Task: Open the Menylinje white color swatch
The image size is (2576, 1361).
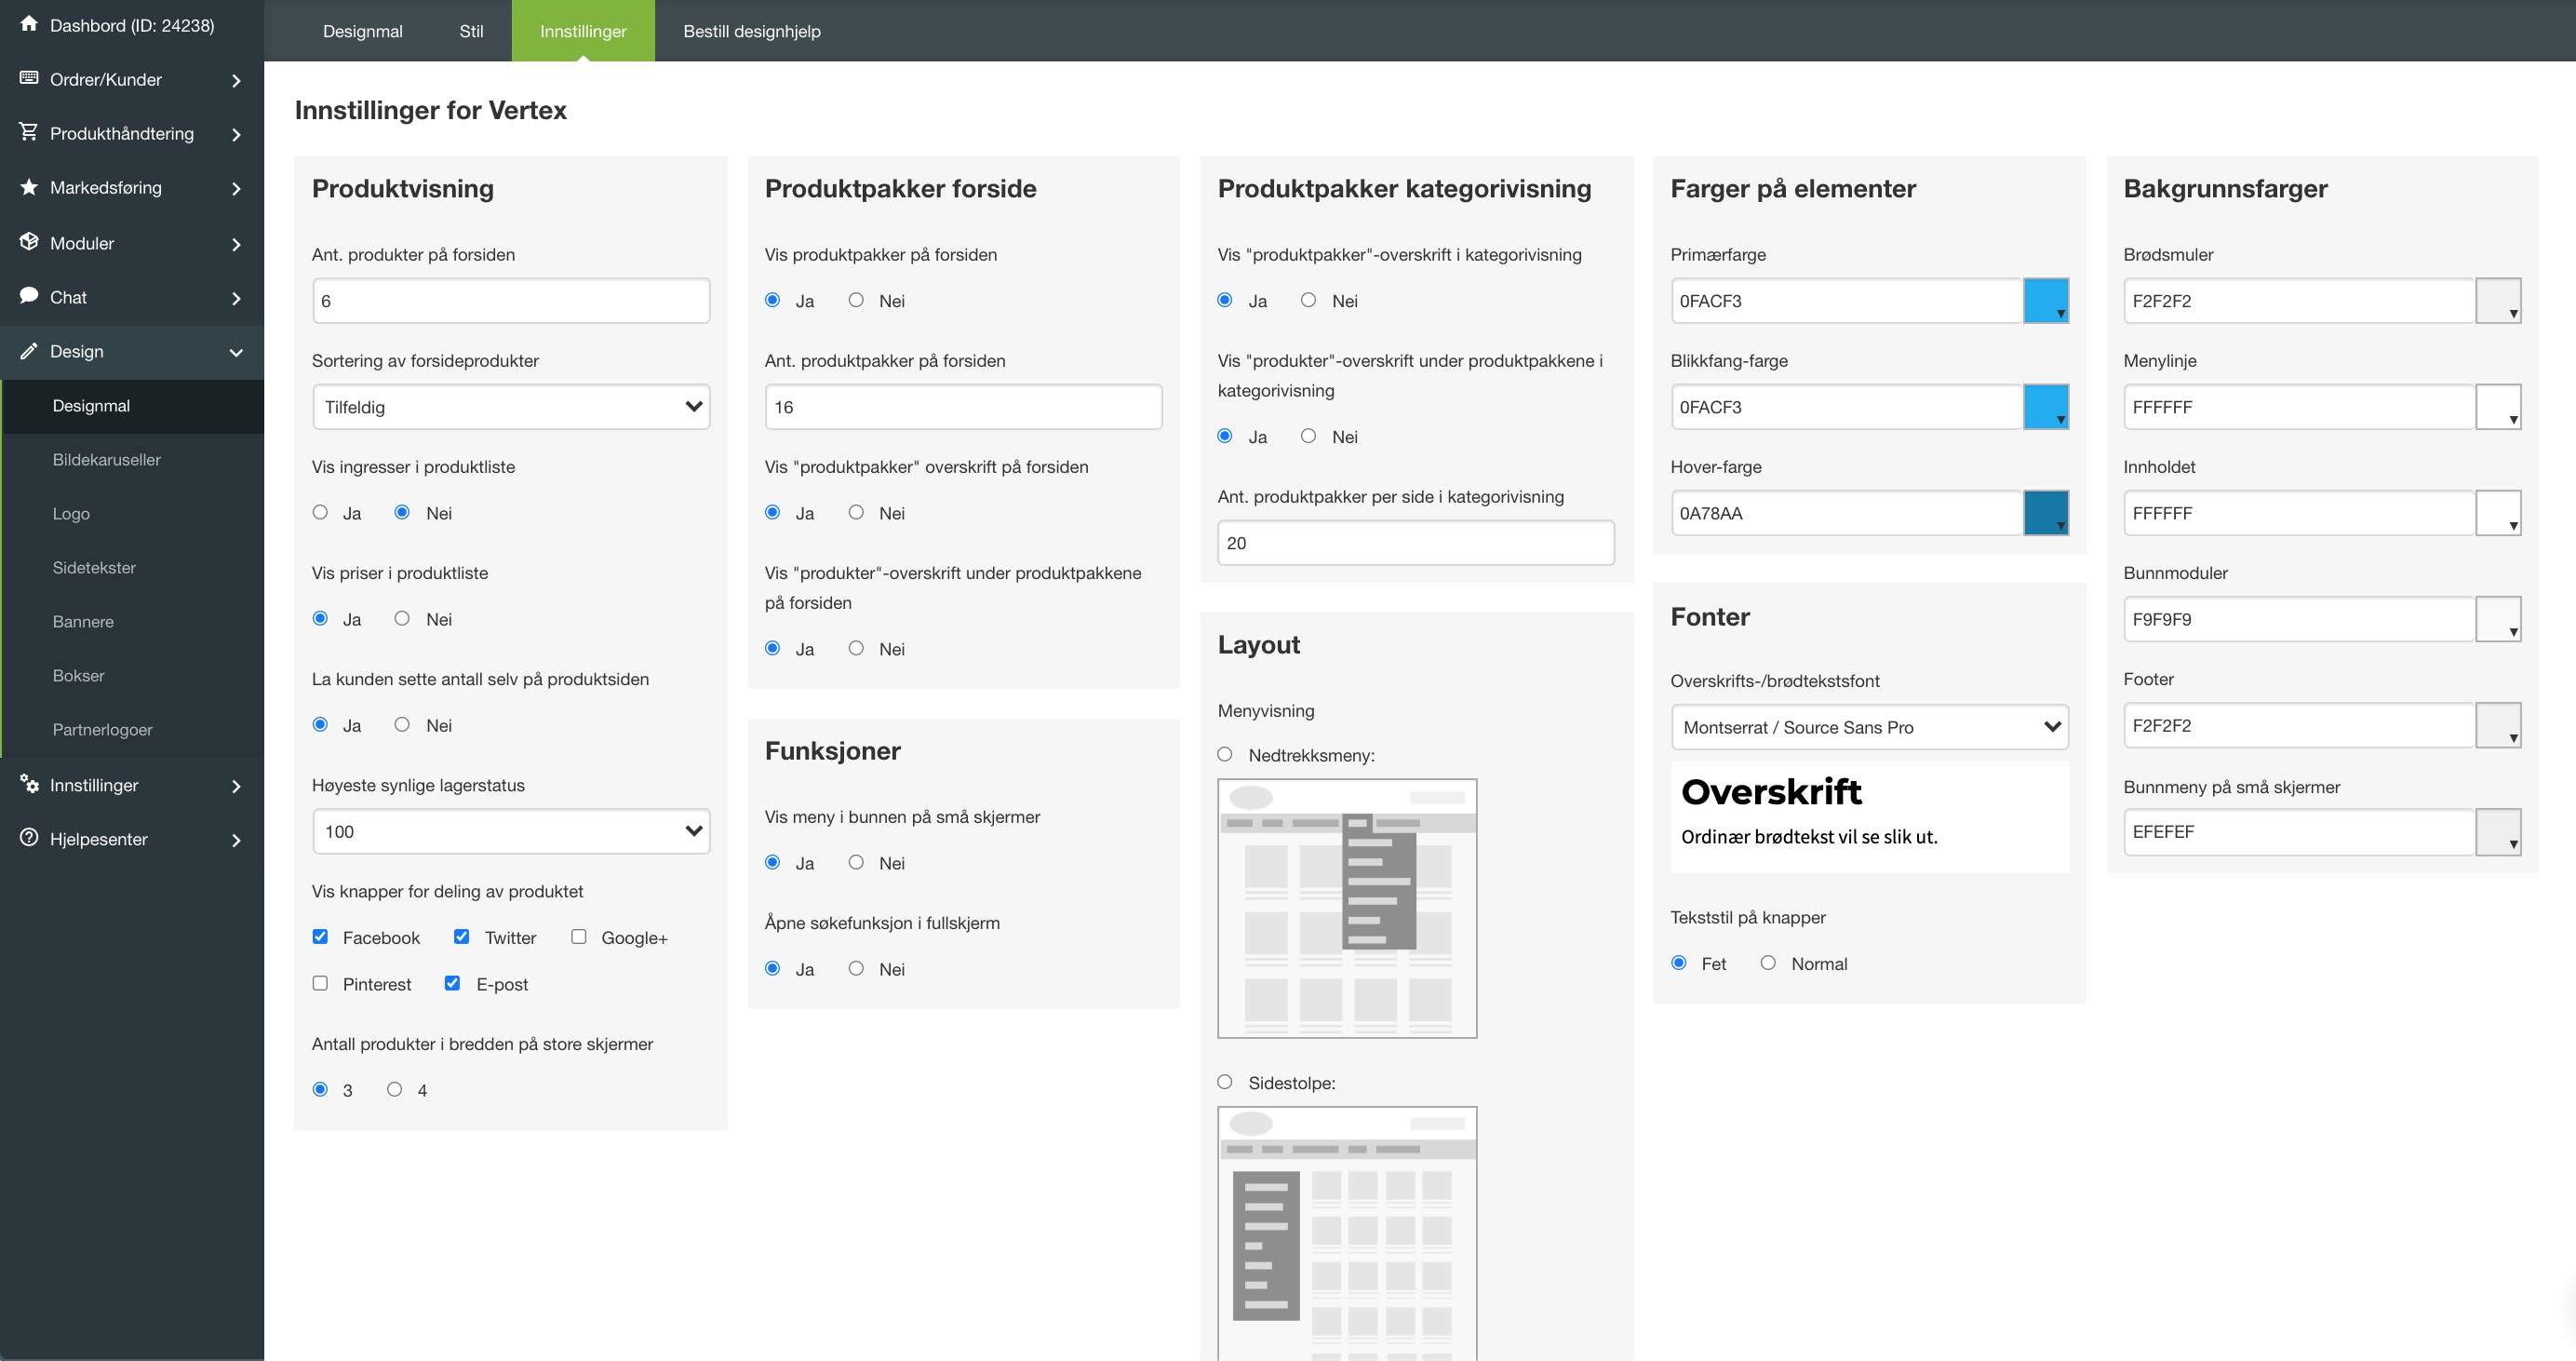Action: tap(2498, 407)
